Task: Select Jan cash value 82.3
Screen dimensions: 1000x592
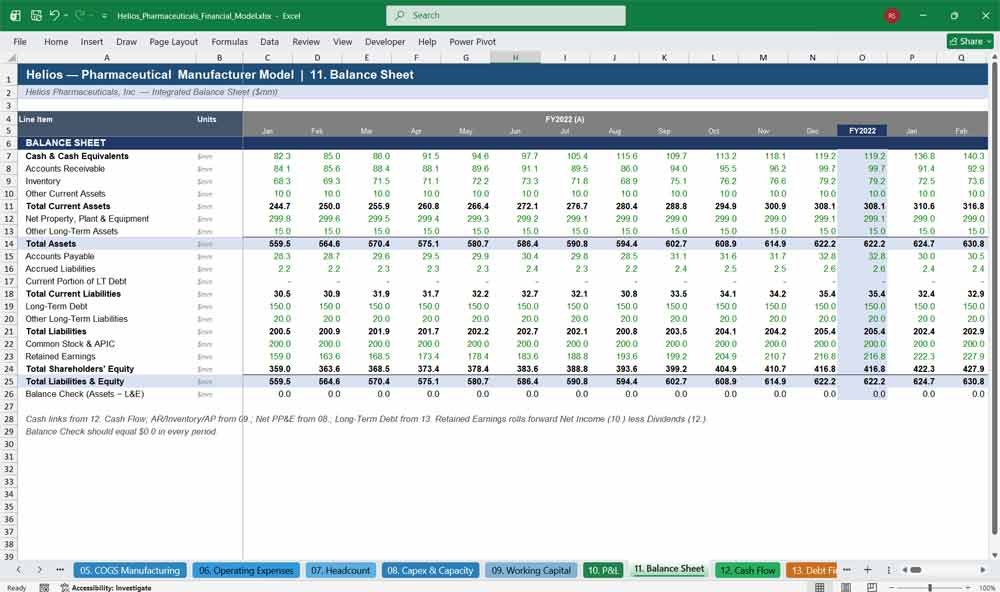Action: coord(281,156)
